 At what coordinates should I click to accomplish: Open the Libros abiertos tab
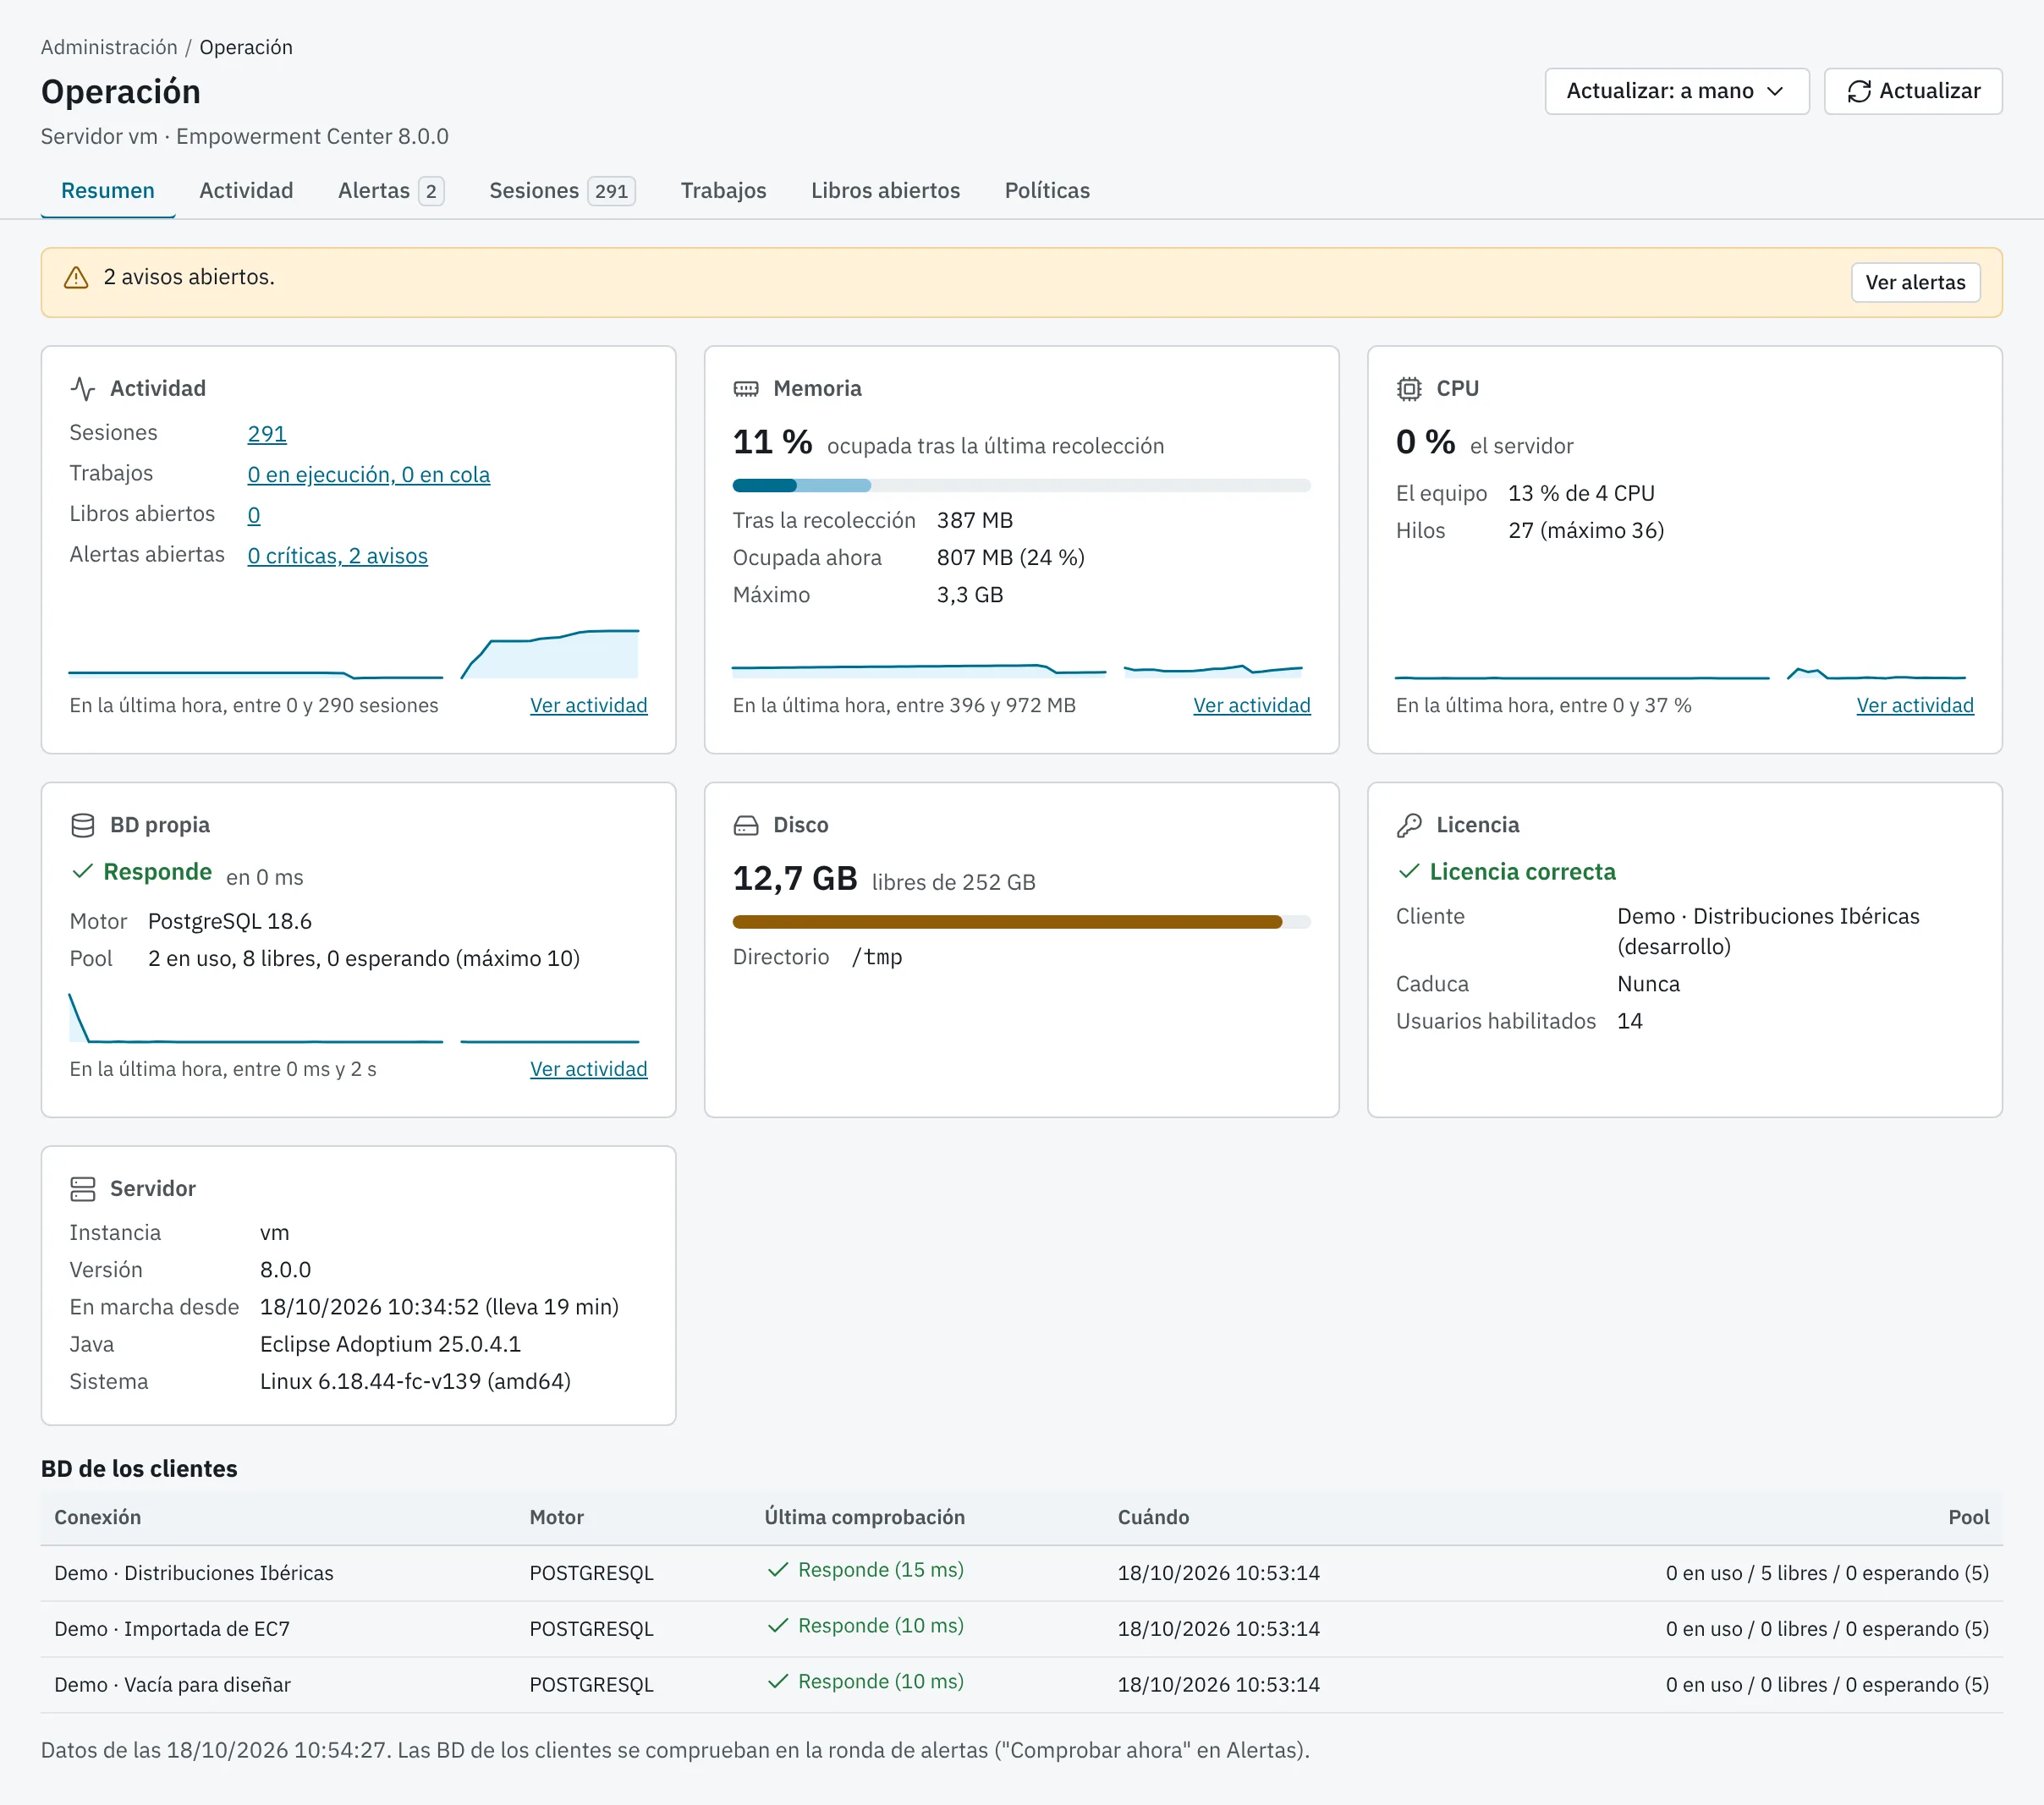(x=885, y=190)
